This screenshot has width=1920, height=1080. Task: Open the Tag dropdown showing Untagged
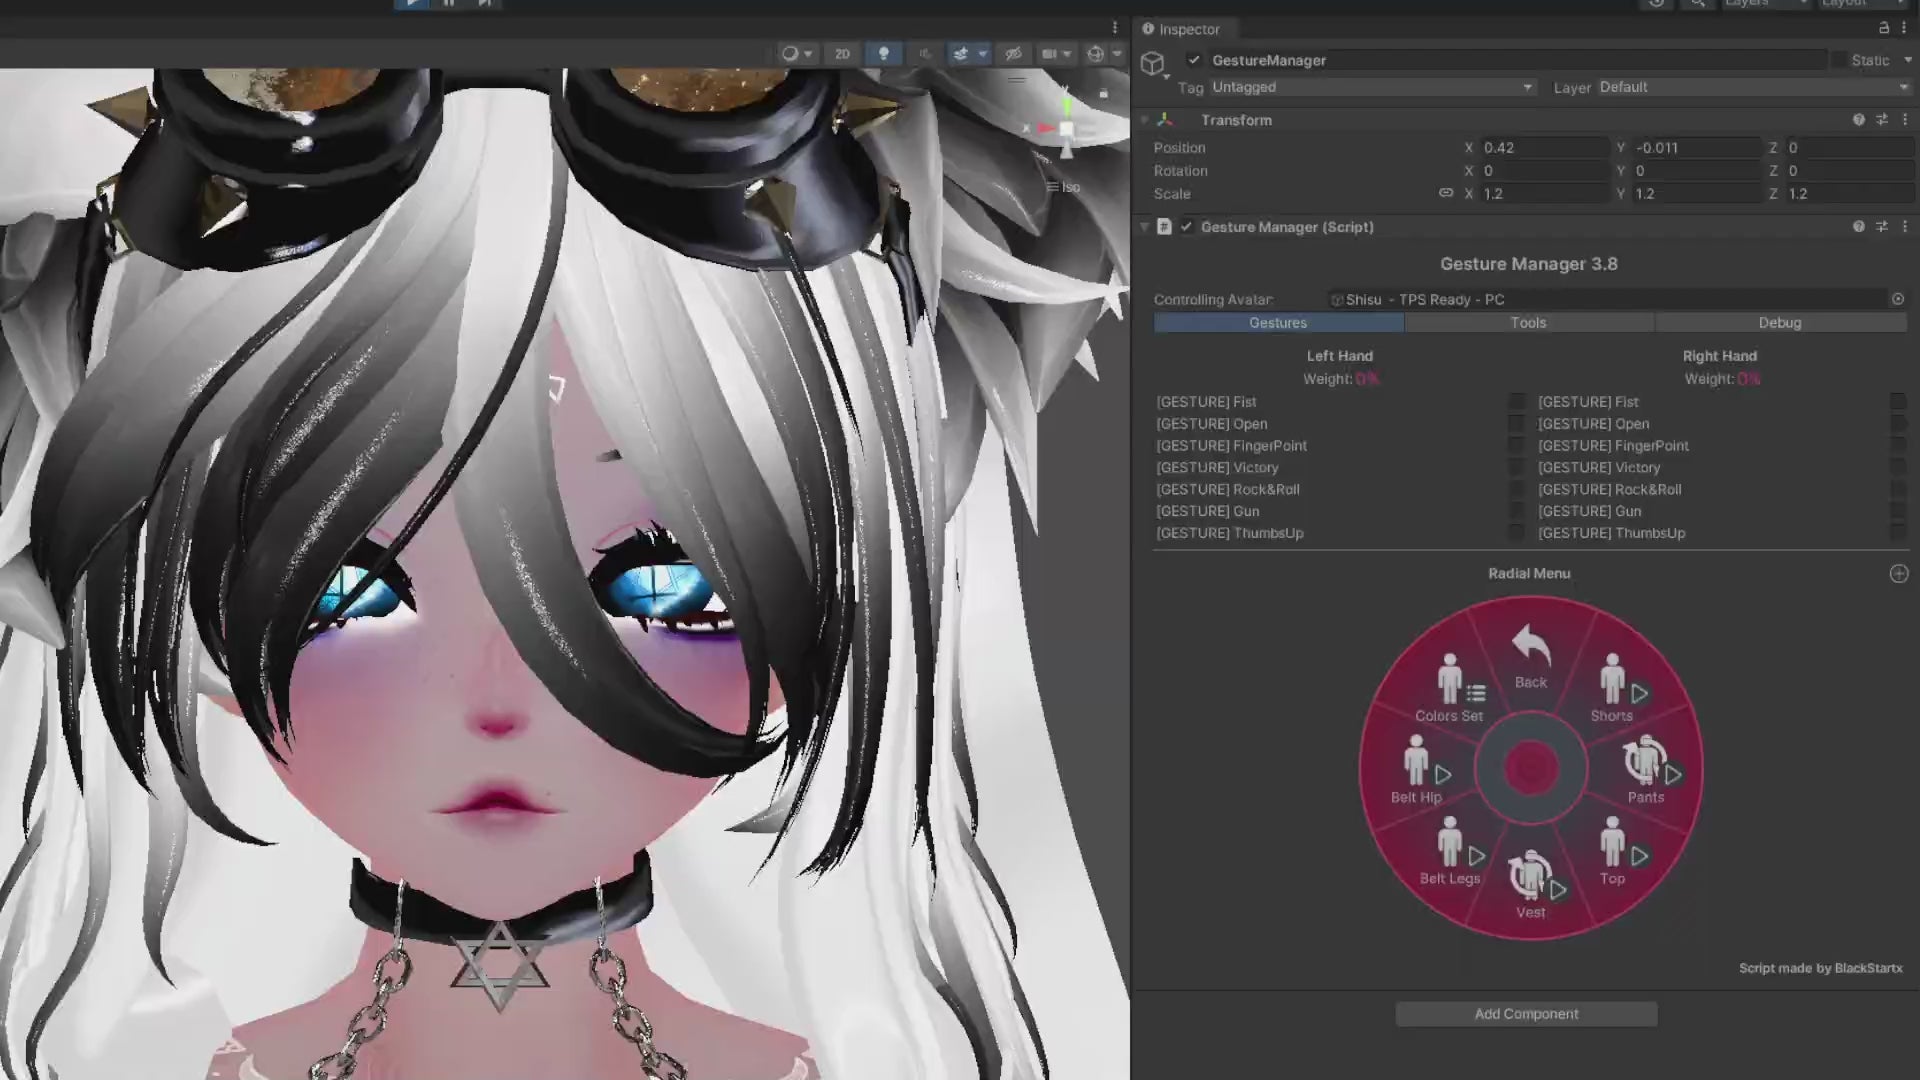(1370, 87)
